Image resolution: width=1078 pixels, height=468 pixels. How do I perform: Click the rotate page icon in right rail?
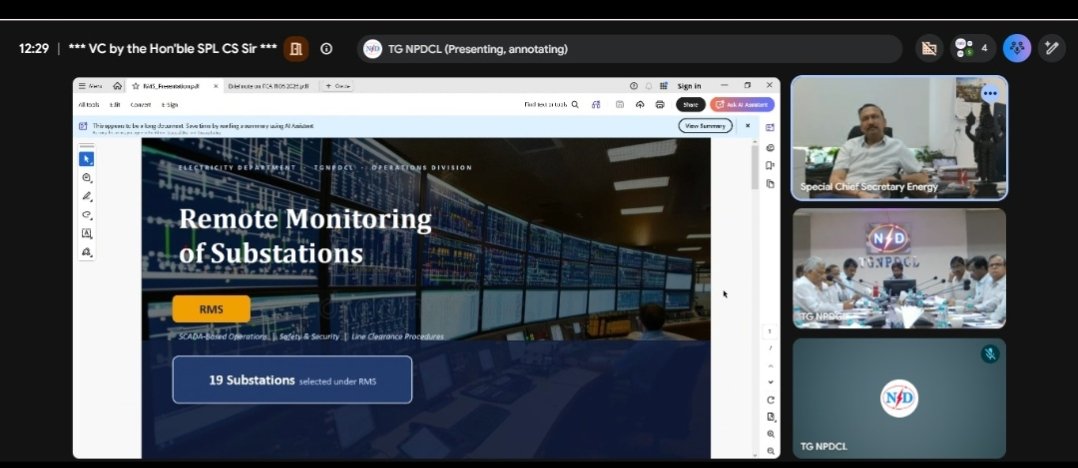770,400
